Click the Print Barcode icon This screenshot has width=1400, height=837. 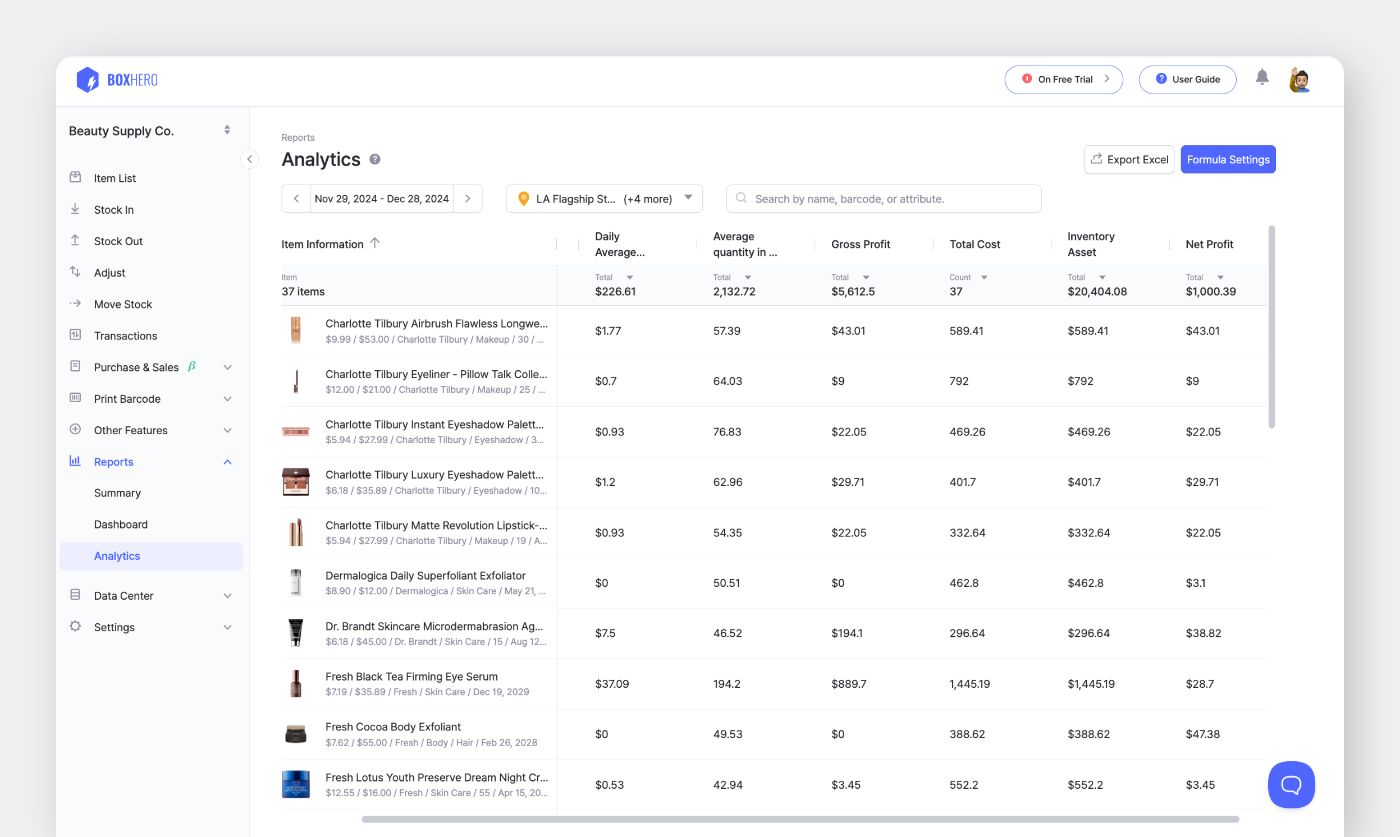point(75,398)
